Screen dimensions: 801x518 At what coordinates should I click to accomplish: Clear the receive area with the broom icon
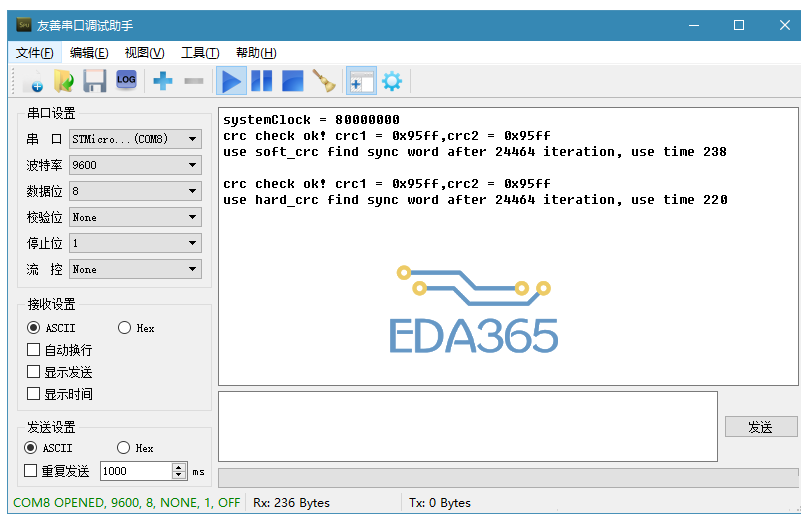pos(324,81)
